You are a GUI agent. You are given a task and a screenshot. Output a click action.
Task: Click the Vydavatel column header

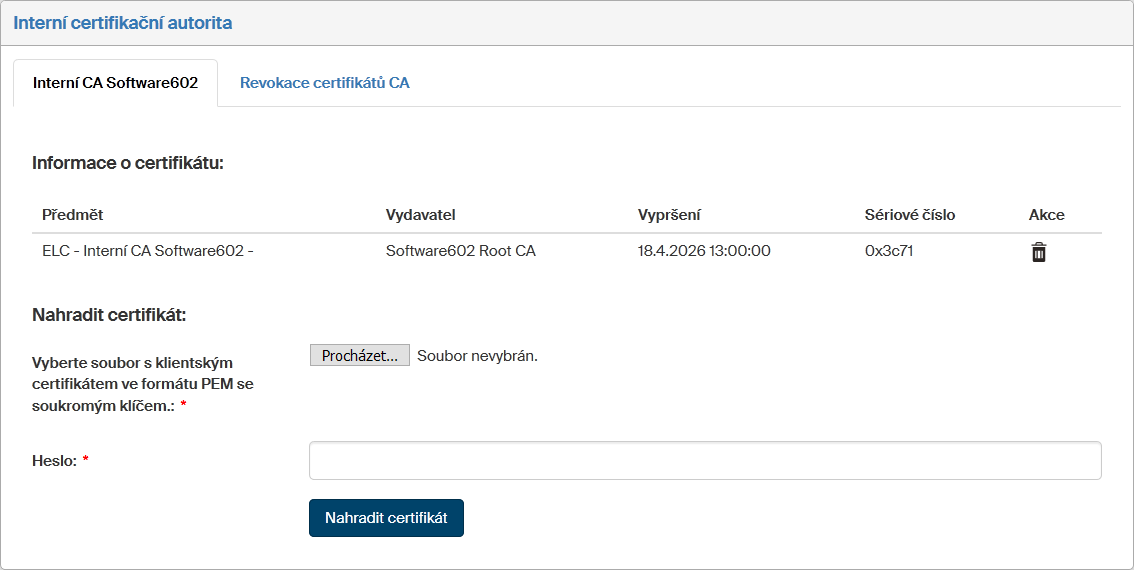pyautogui.click(x=420, y=215)
